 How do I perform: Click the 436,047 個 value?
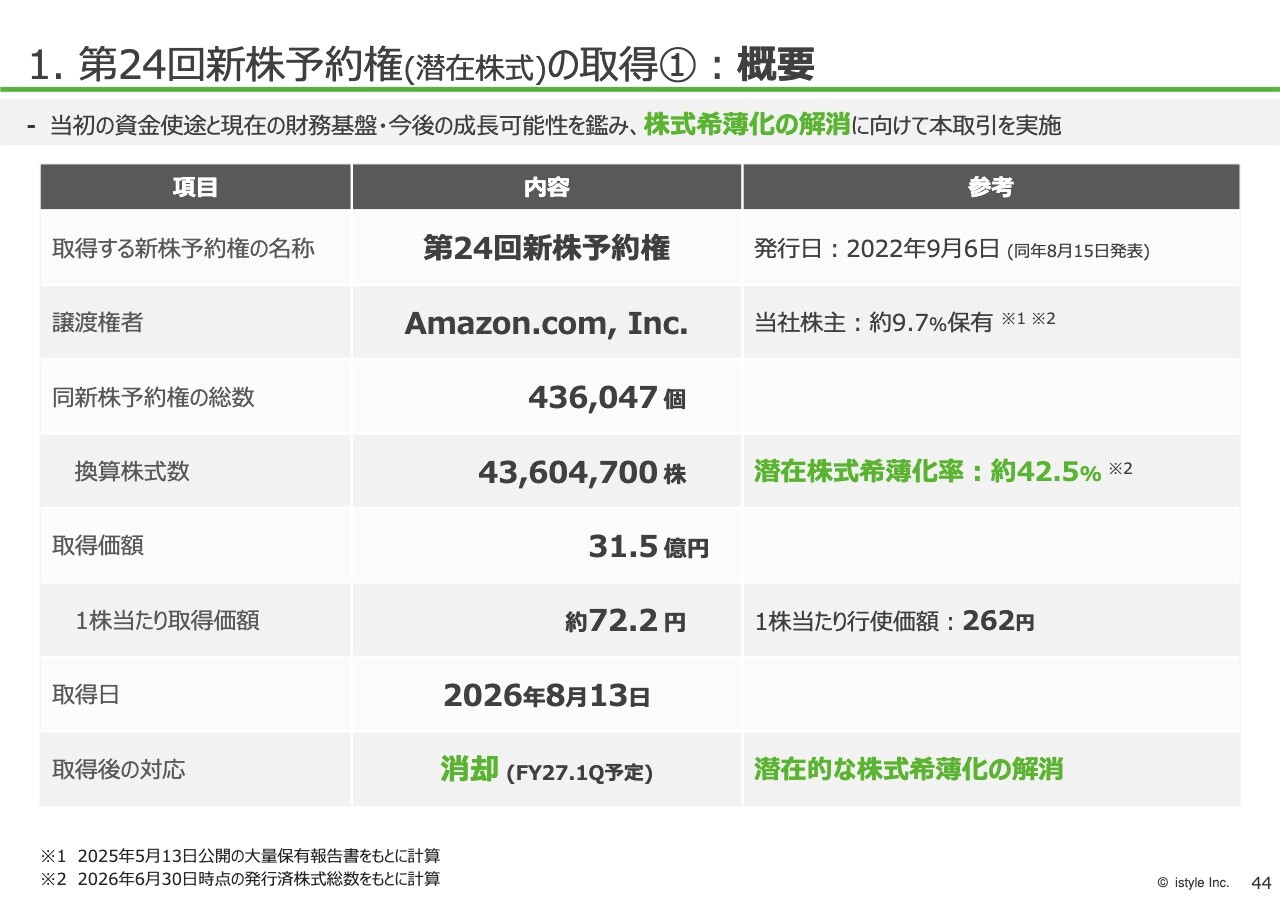click(607, 398)
